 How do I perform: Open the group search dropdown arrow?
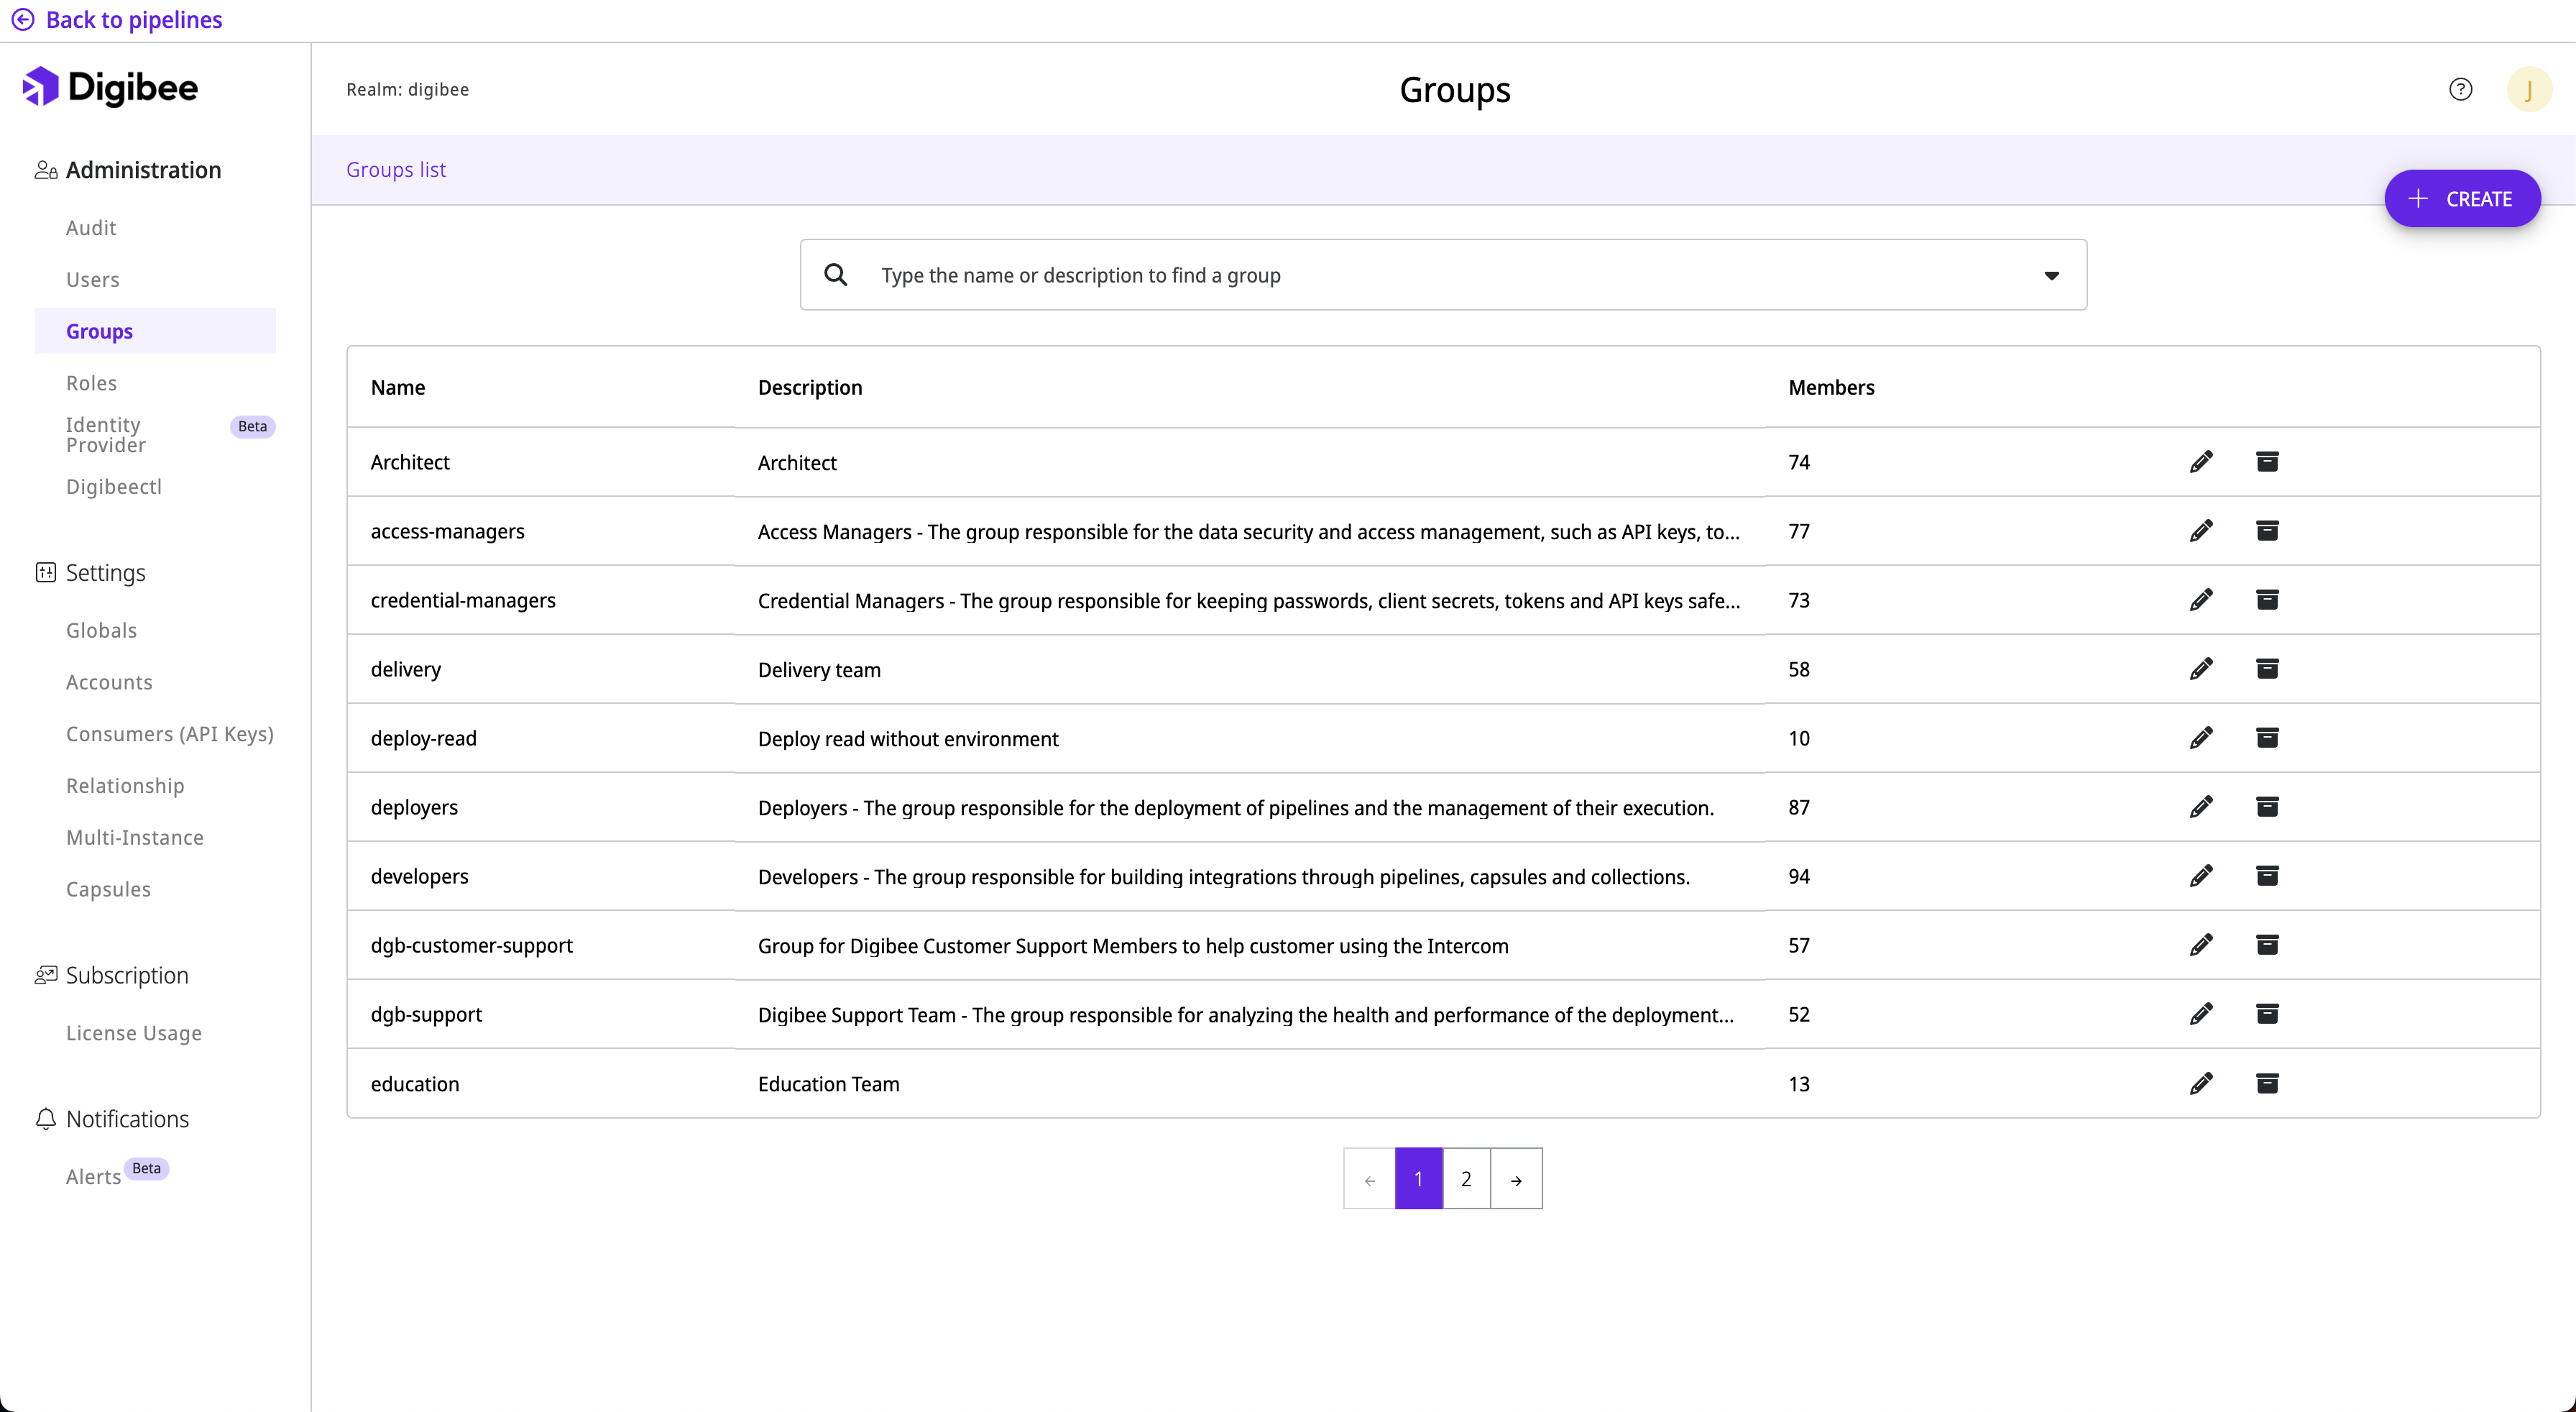pyautogui.click(x=2051, y=275)
